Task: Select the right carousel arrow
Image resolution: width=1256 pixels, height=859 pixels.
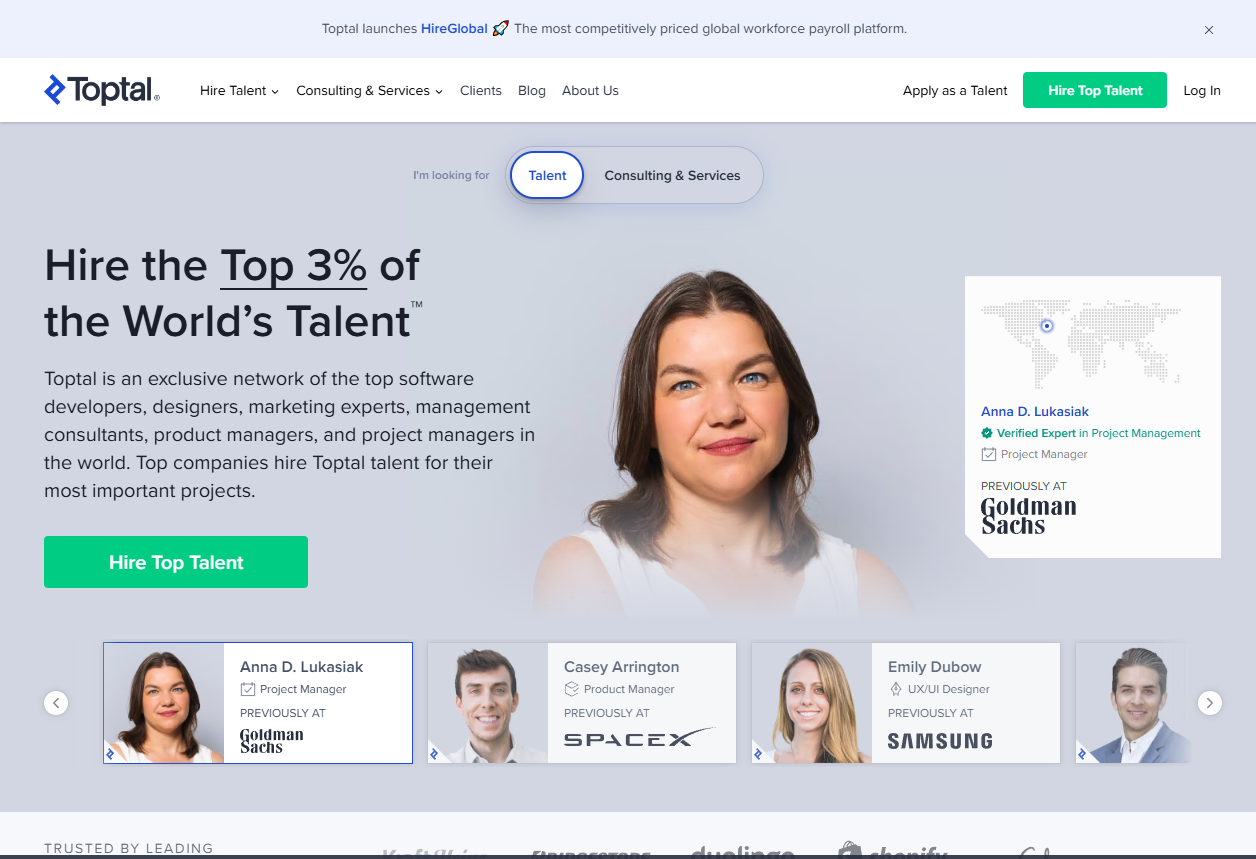Action: tap(1210, 703)
